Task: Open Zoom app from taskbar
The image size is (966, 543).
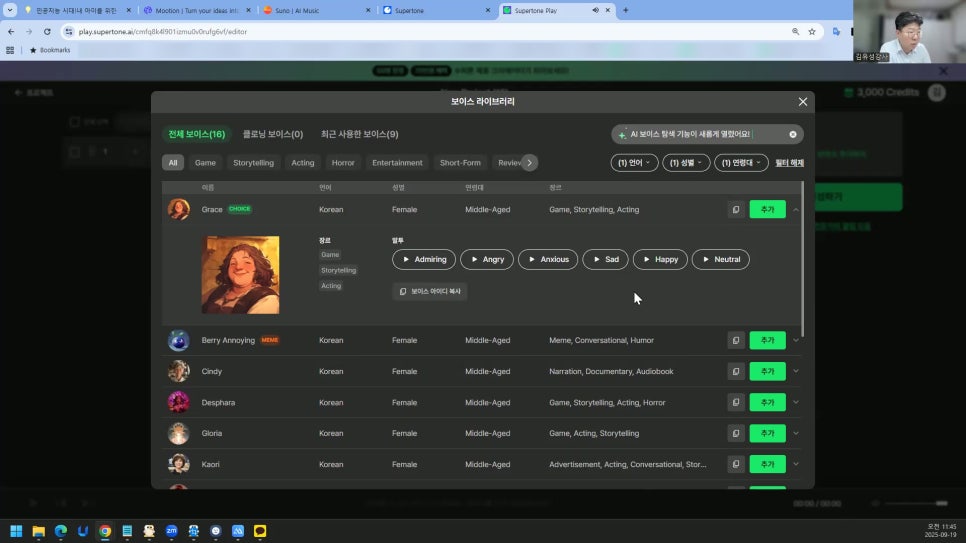Action: click(x=171, y=531)
